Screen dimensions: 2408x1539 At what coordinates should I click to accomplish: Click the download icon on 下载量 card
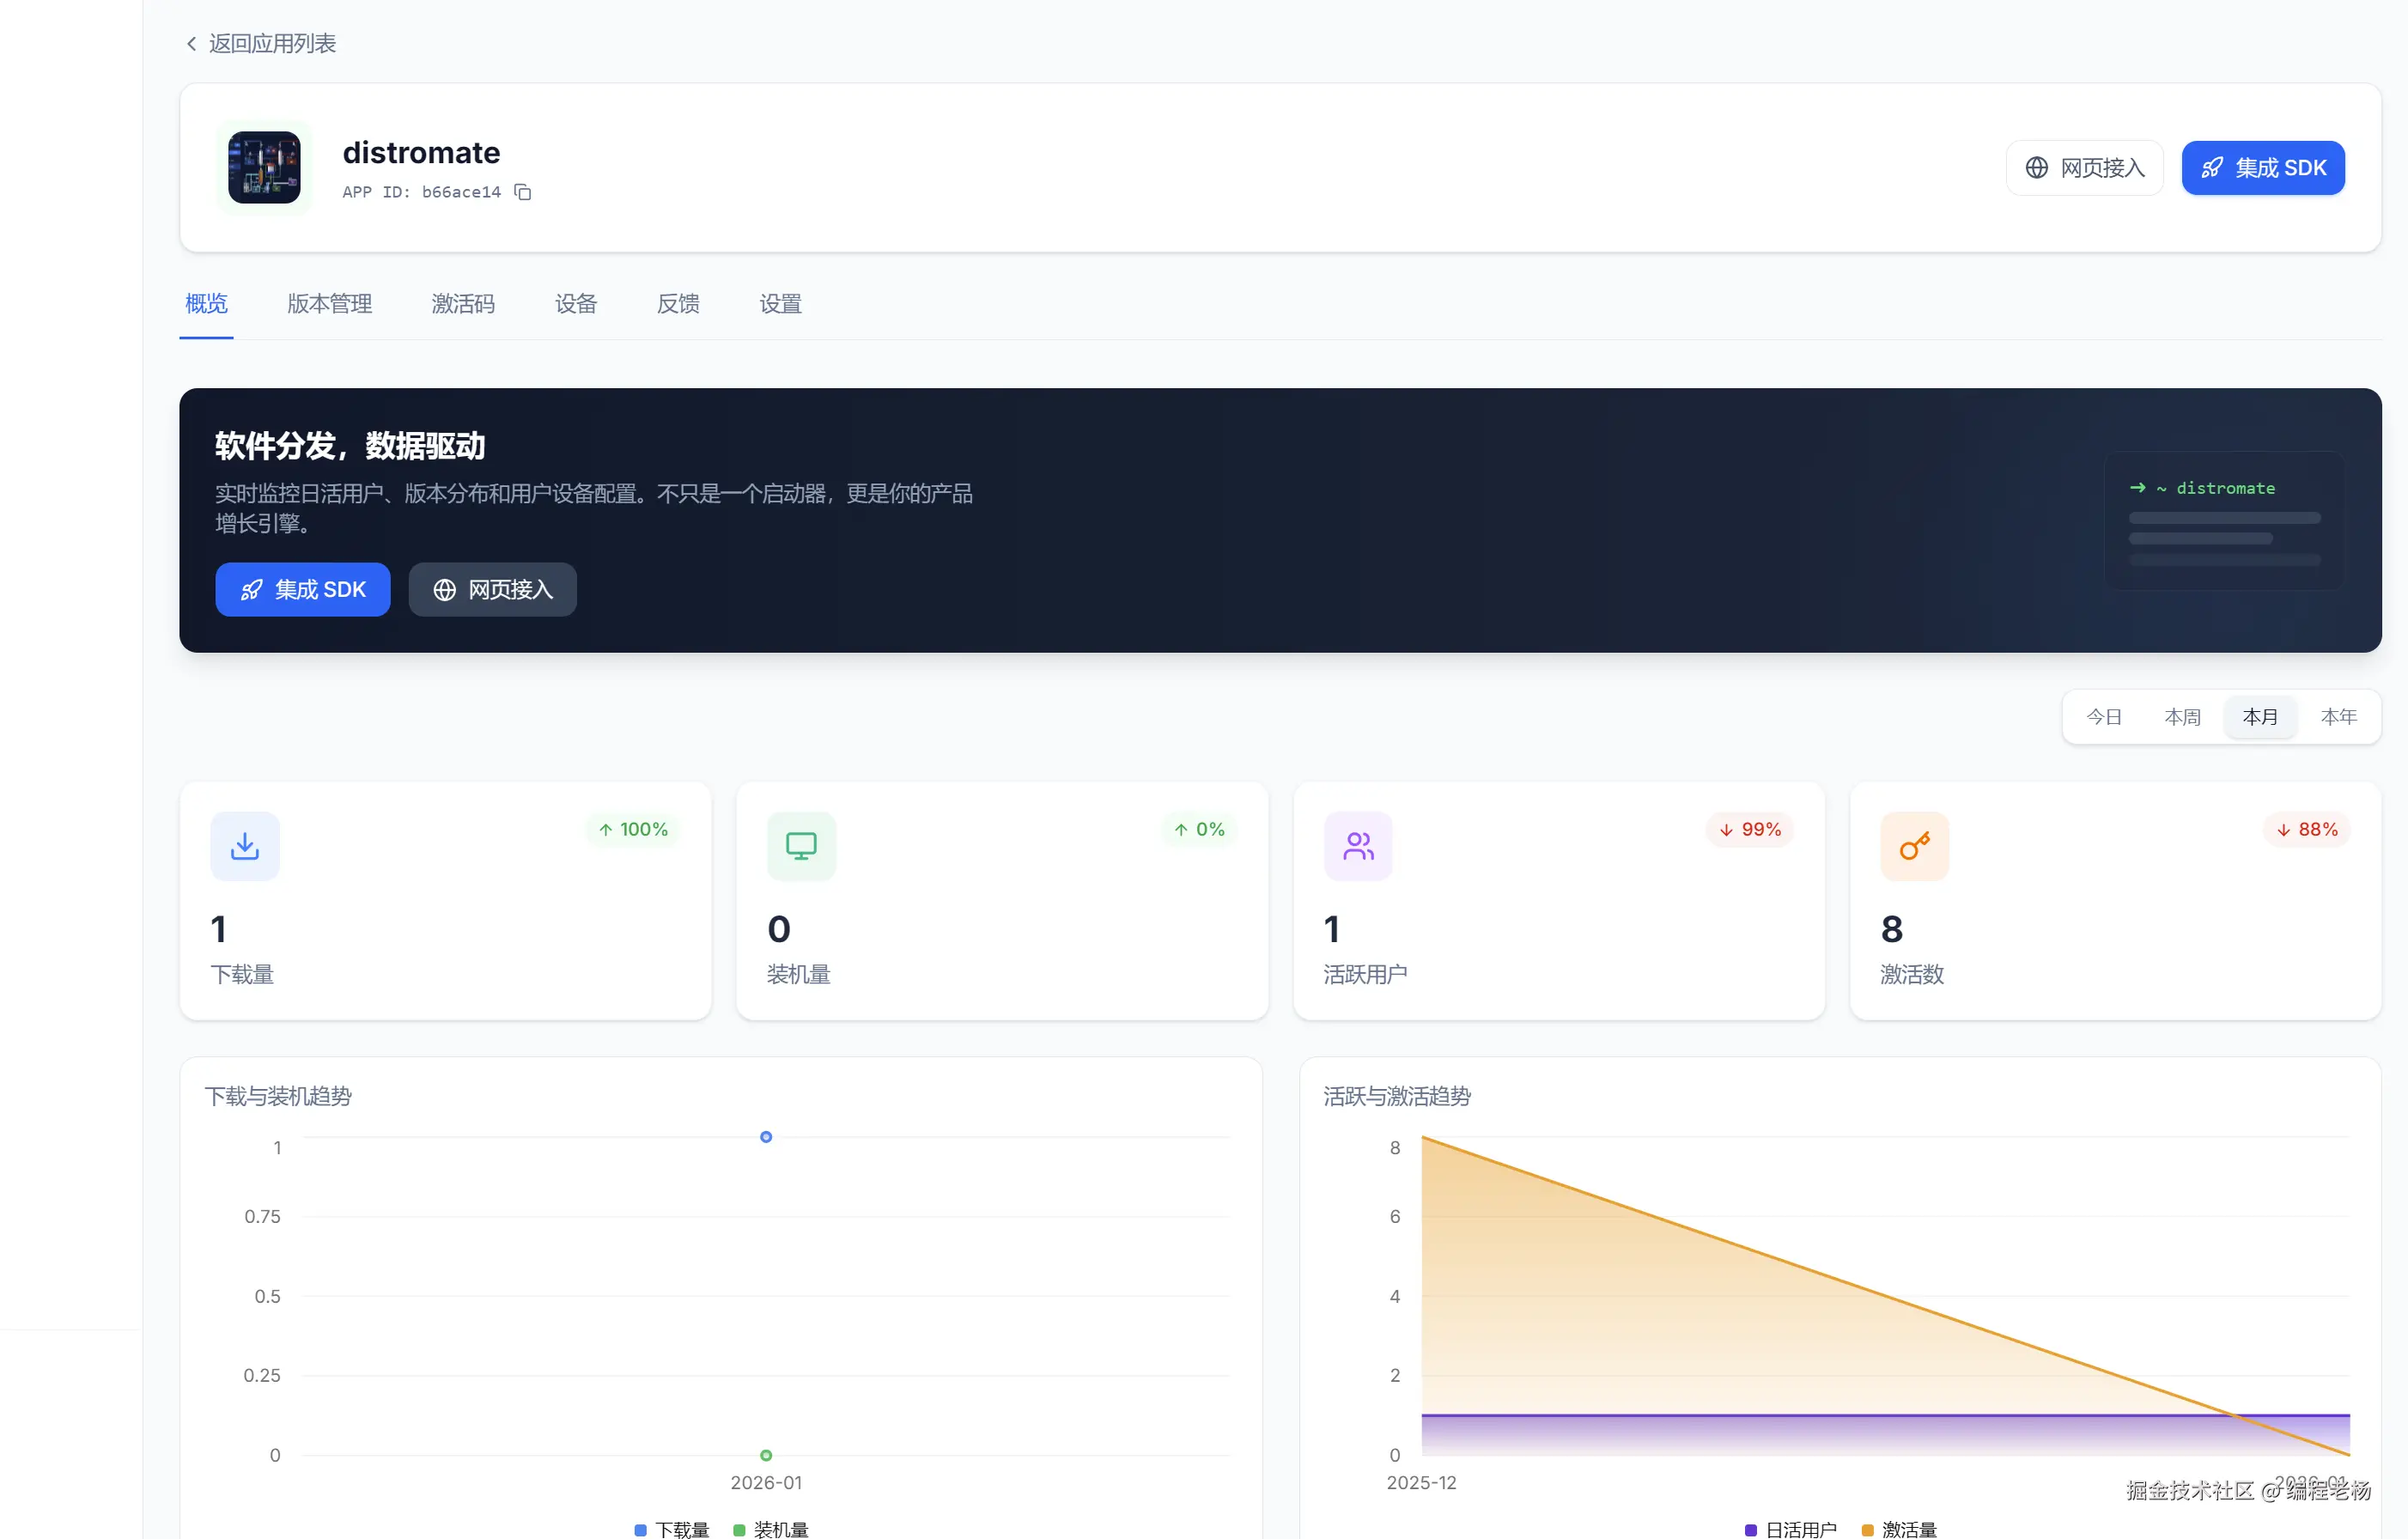pyautogui.click(x=245, y=846)
